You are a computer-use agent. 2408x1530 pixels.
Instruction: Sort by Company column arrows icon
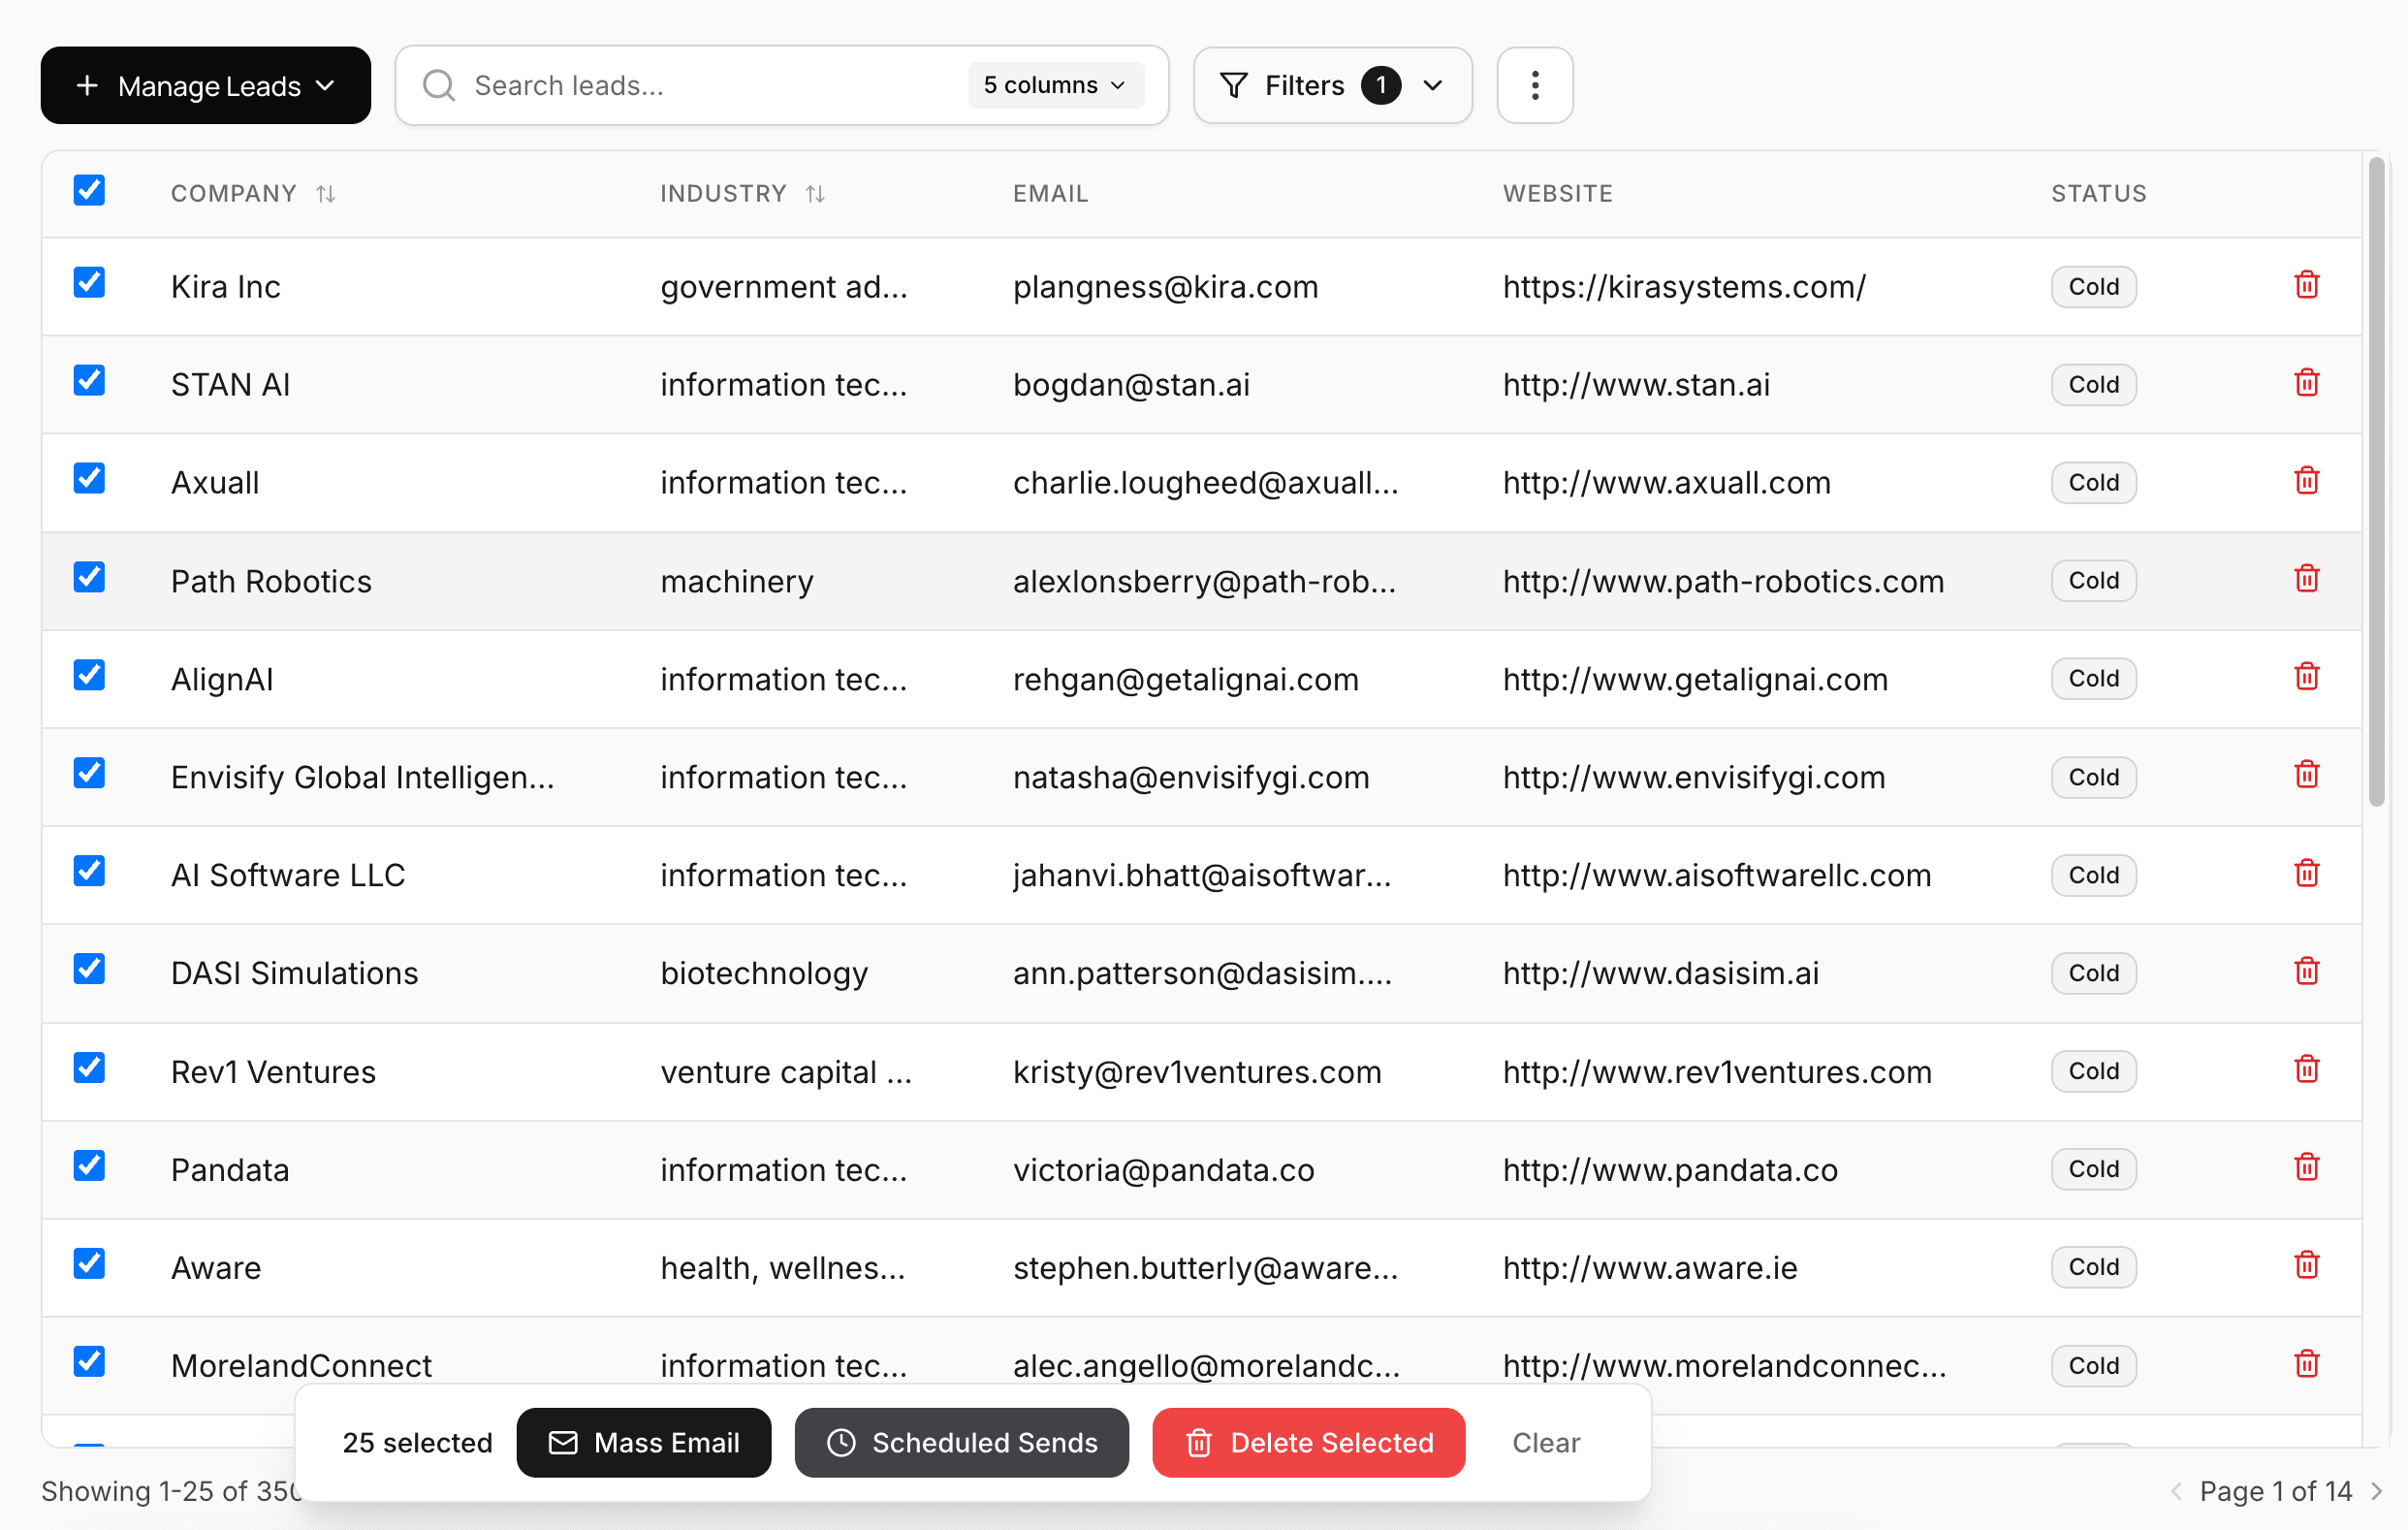pos(325,193)
